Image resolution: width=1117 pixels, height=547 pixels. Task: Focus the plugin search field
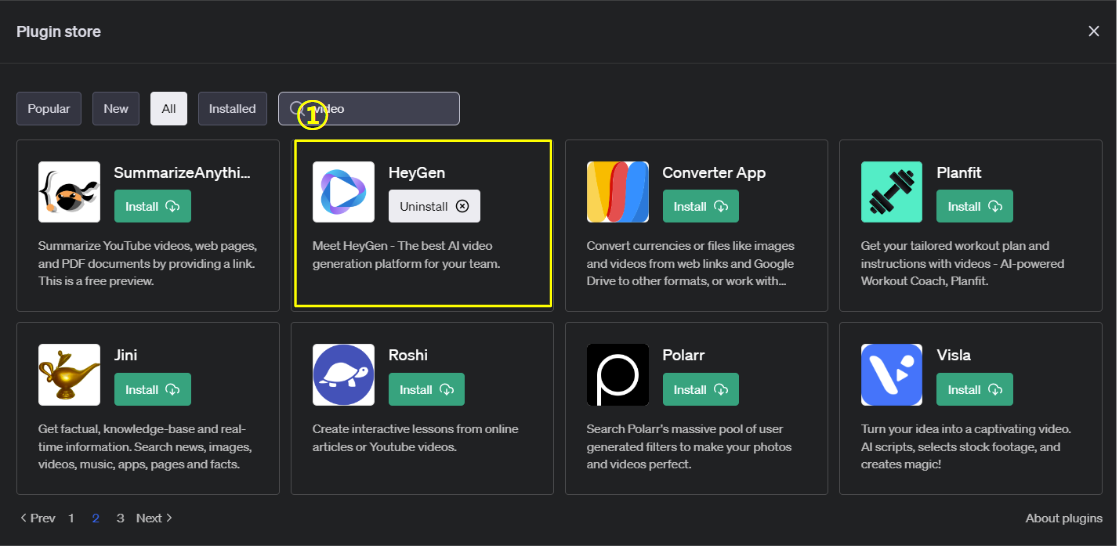(369, 109)
